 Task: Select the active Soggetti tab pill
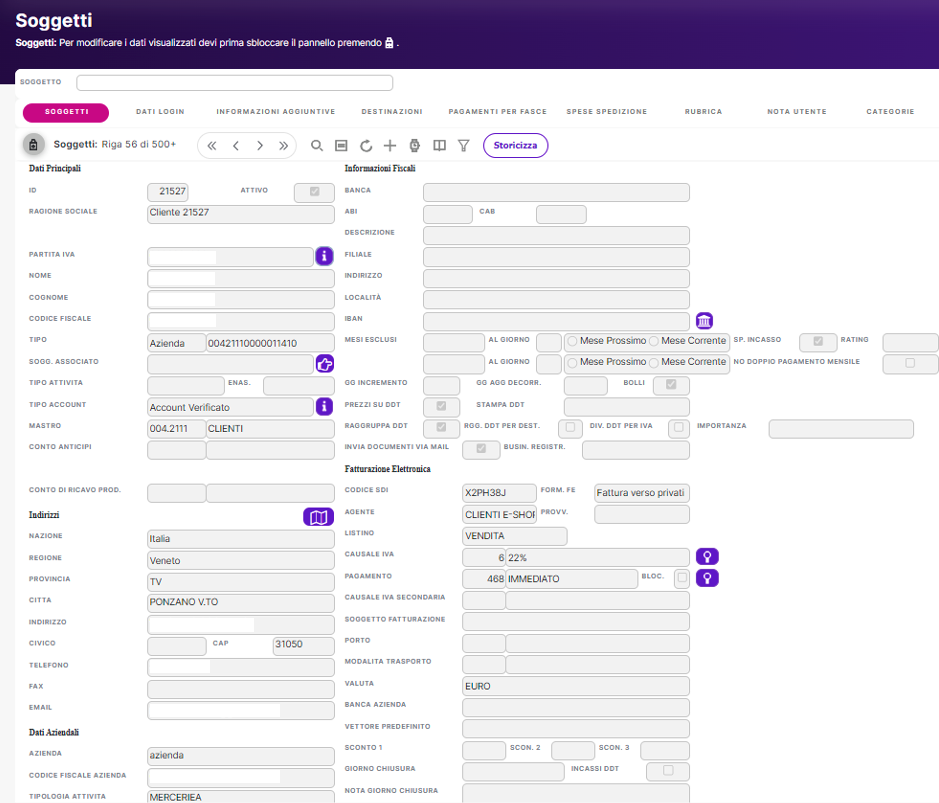pos(66,112)
